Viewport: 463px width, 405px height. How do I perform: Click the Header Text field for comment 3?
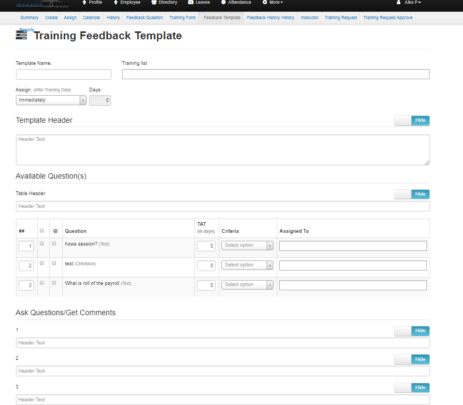223,400
